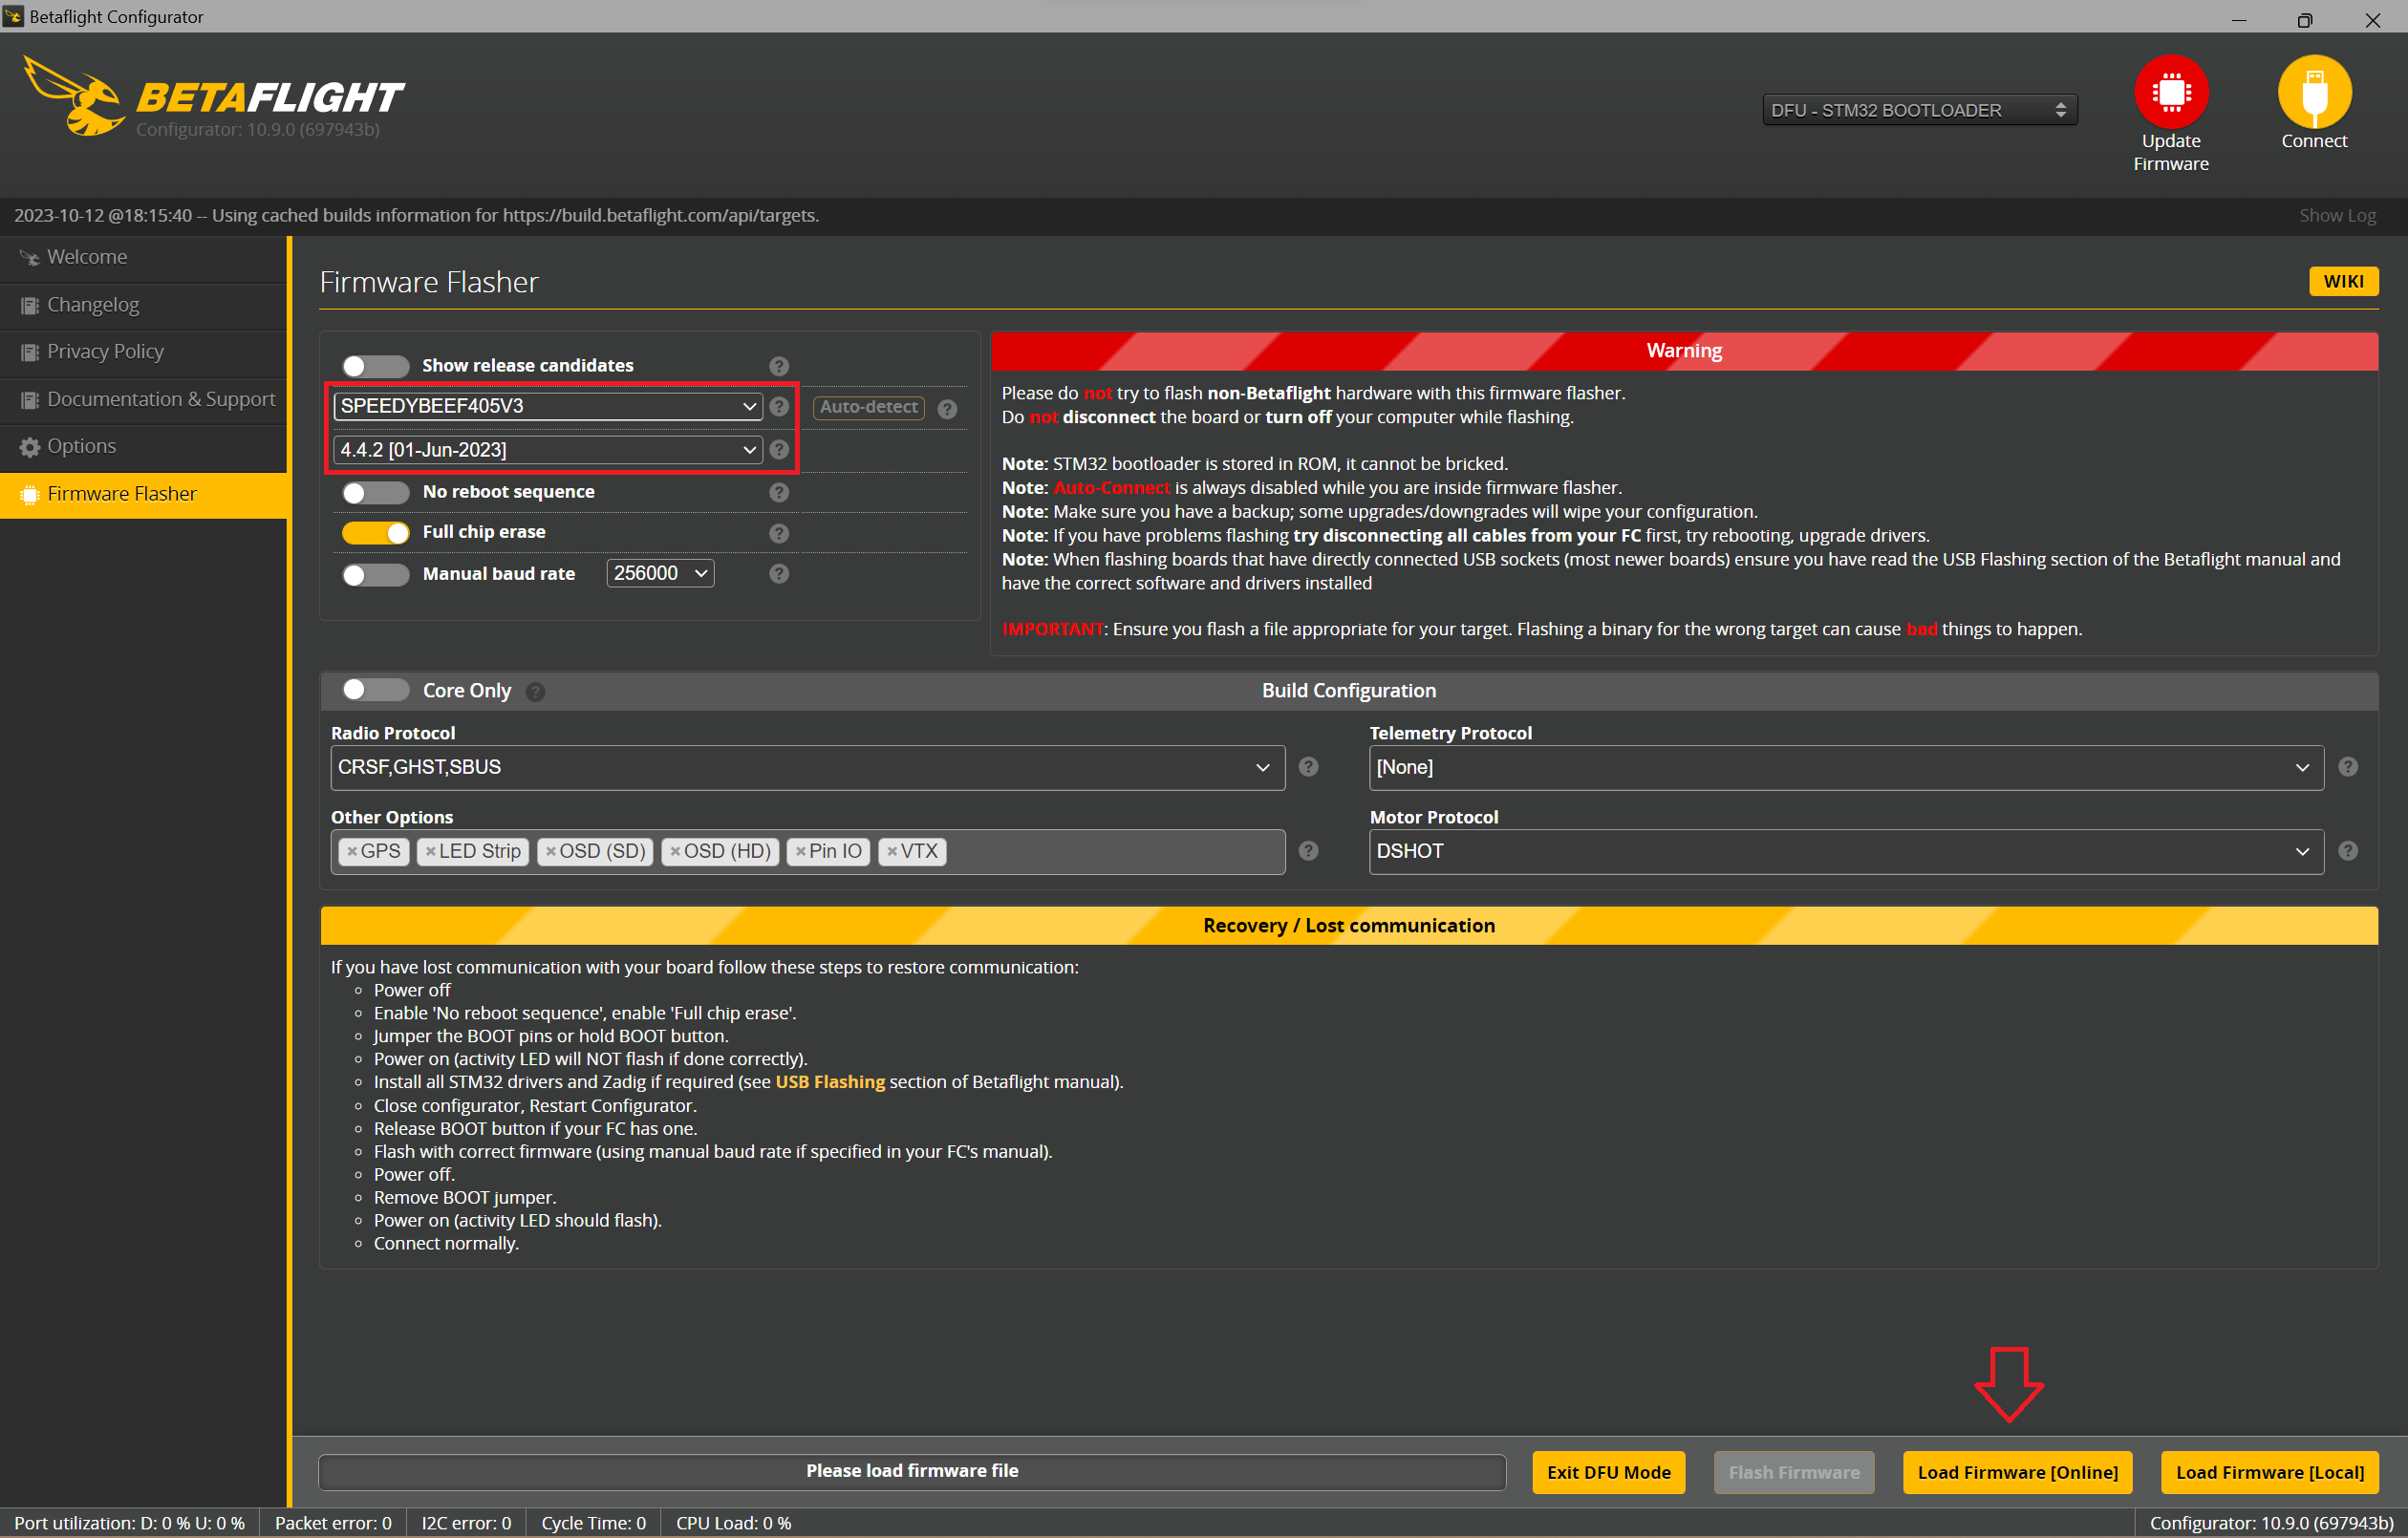Remove the OSD (SD) option tag
This screenshot has height=1538, width=2408.
[x=551, y=852]
